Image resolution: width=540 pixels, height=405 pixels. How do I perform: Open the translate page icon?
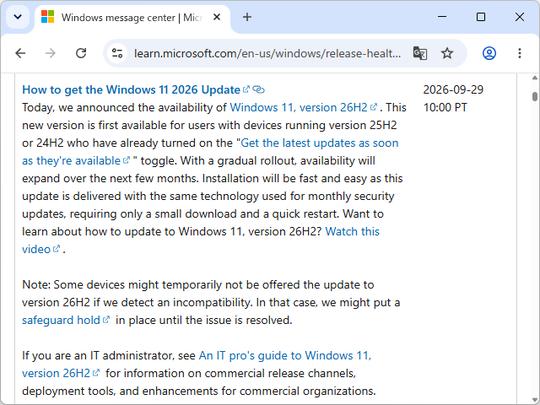pyautogui.click(x=420, y=53)
